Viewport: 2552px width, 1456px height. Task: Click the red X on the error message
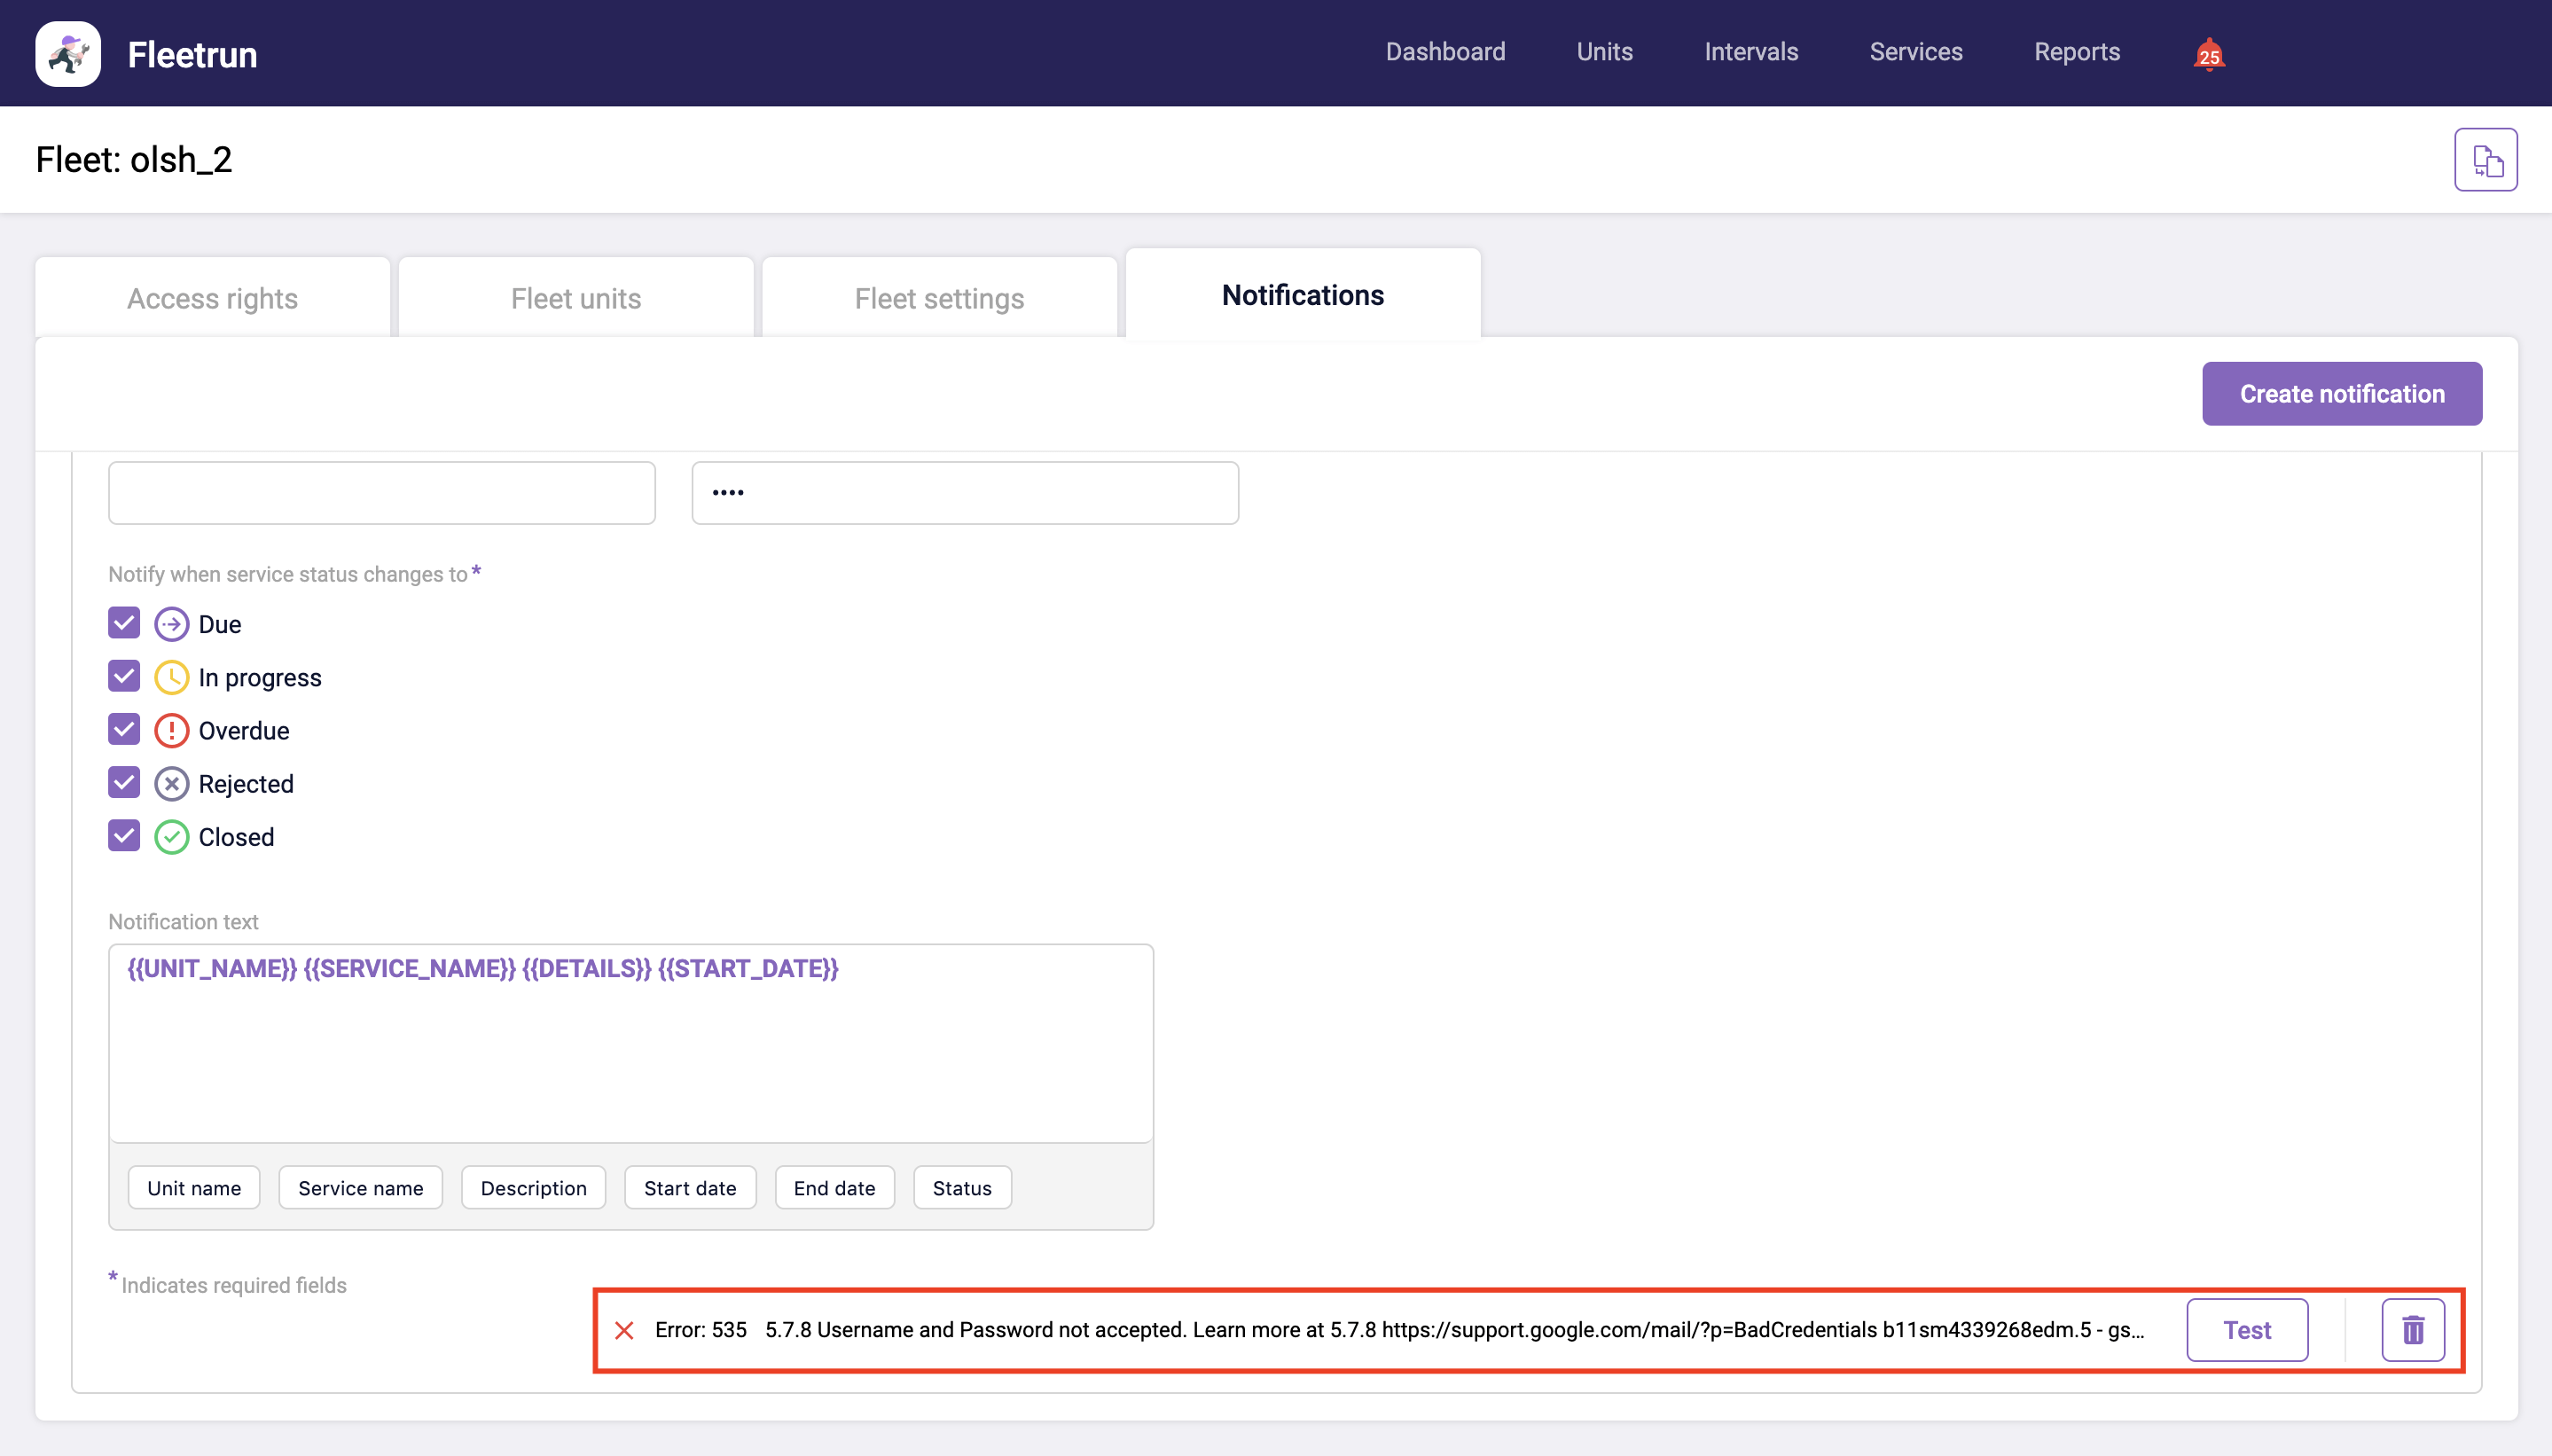[x=624, y=1330]
